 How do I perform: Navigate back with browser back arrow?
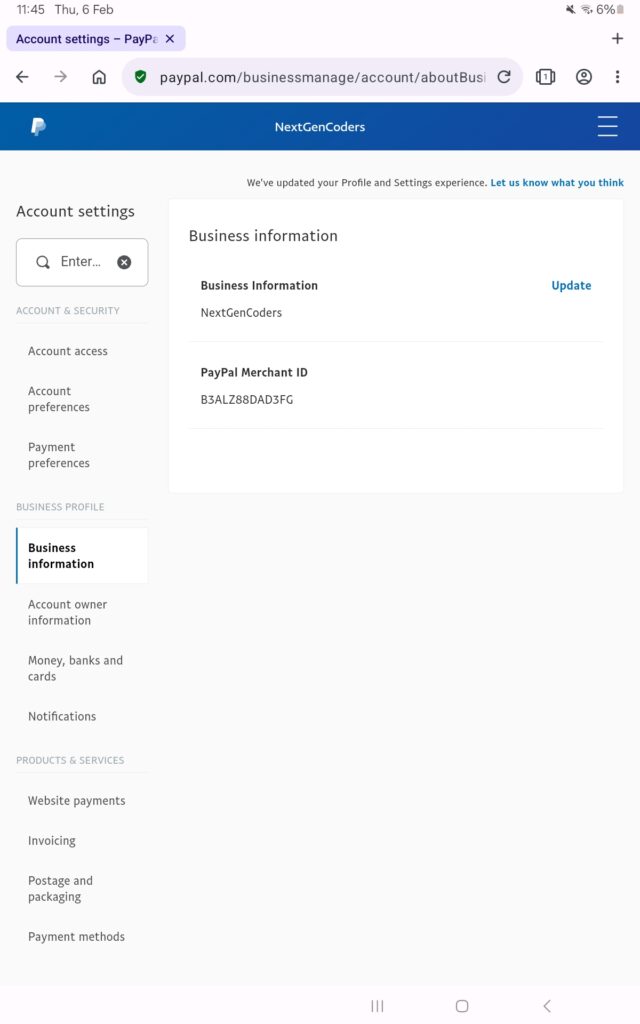[x=23, y=77]
